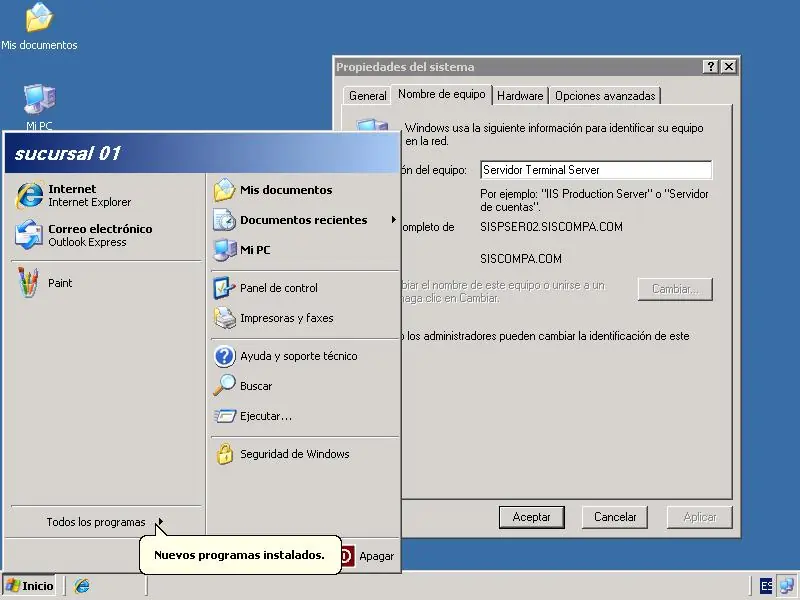Expand Todos los programas arrow
This screenshot has width=800, height=600.
[160, 521]
